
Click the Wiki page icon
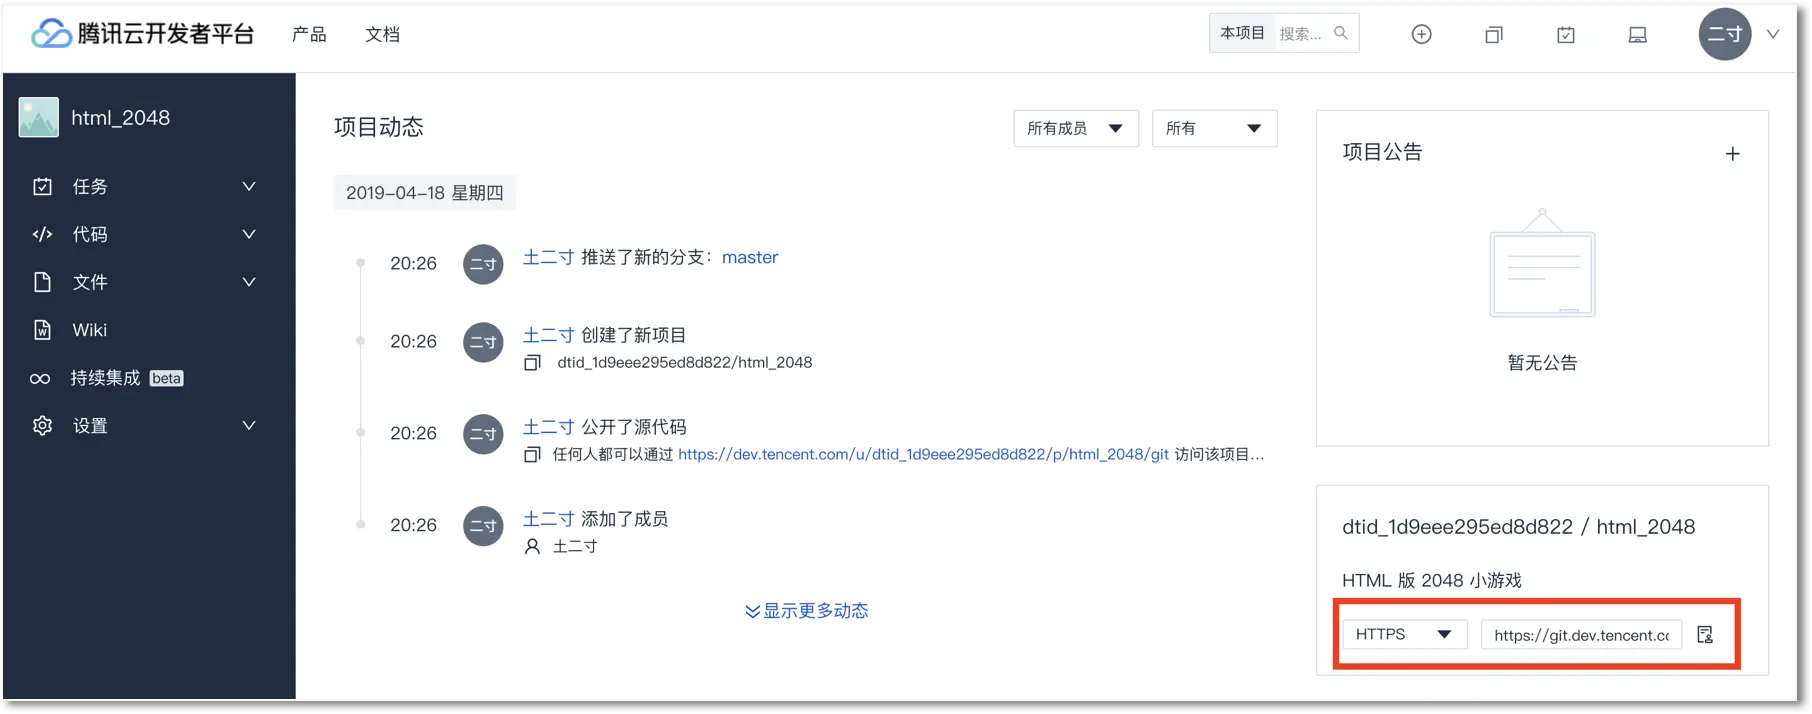click(x=42, y=330)
